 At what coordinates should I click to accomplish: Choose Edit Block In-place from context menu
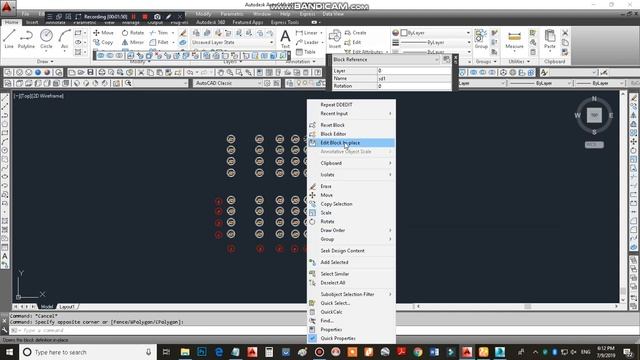coord(351,143)
